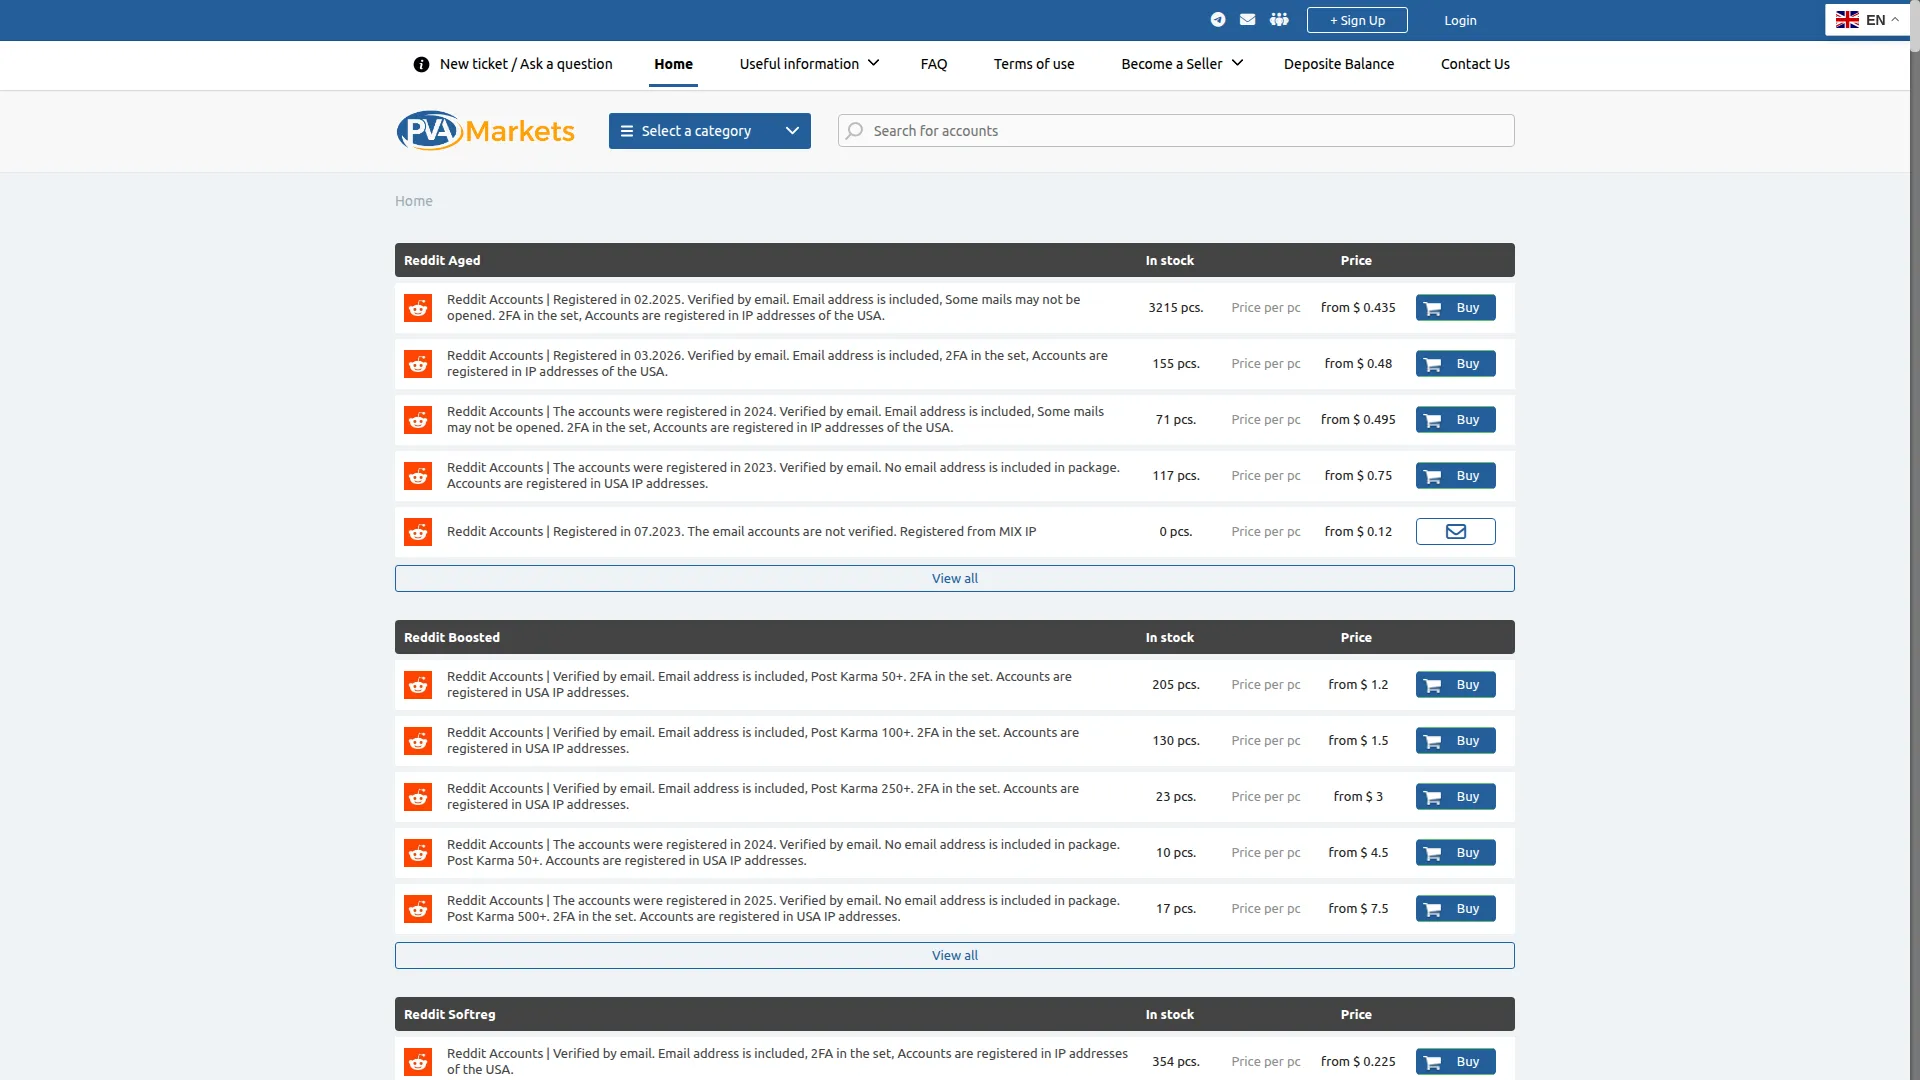The image size is (1920, 1080).
Task: Click the UK flag language icon
Action: (1847, 20)
